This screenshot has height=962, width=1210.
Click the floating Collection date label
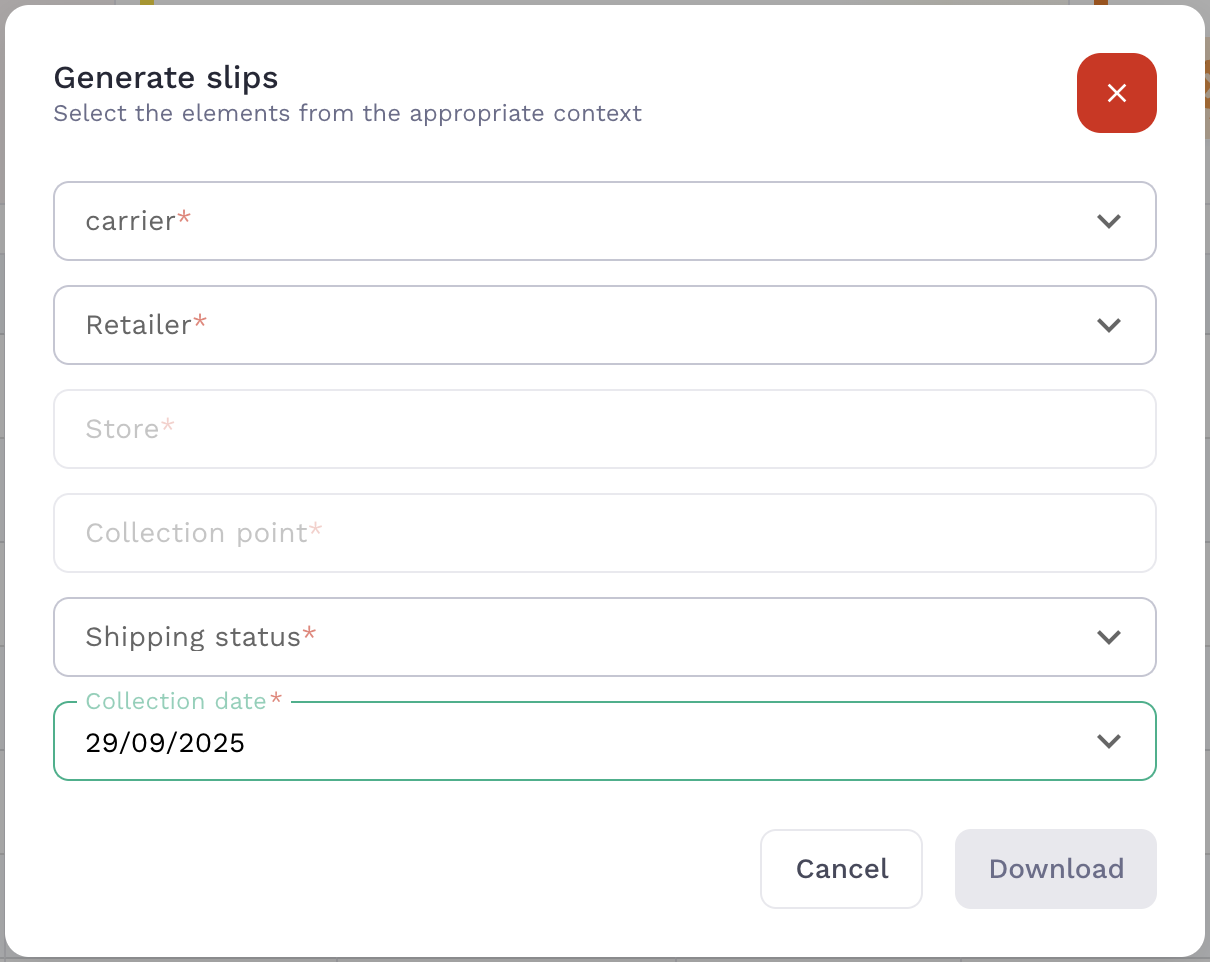tap(176, 701)
